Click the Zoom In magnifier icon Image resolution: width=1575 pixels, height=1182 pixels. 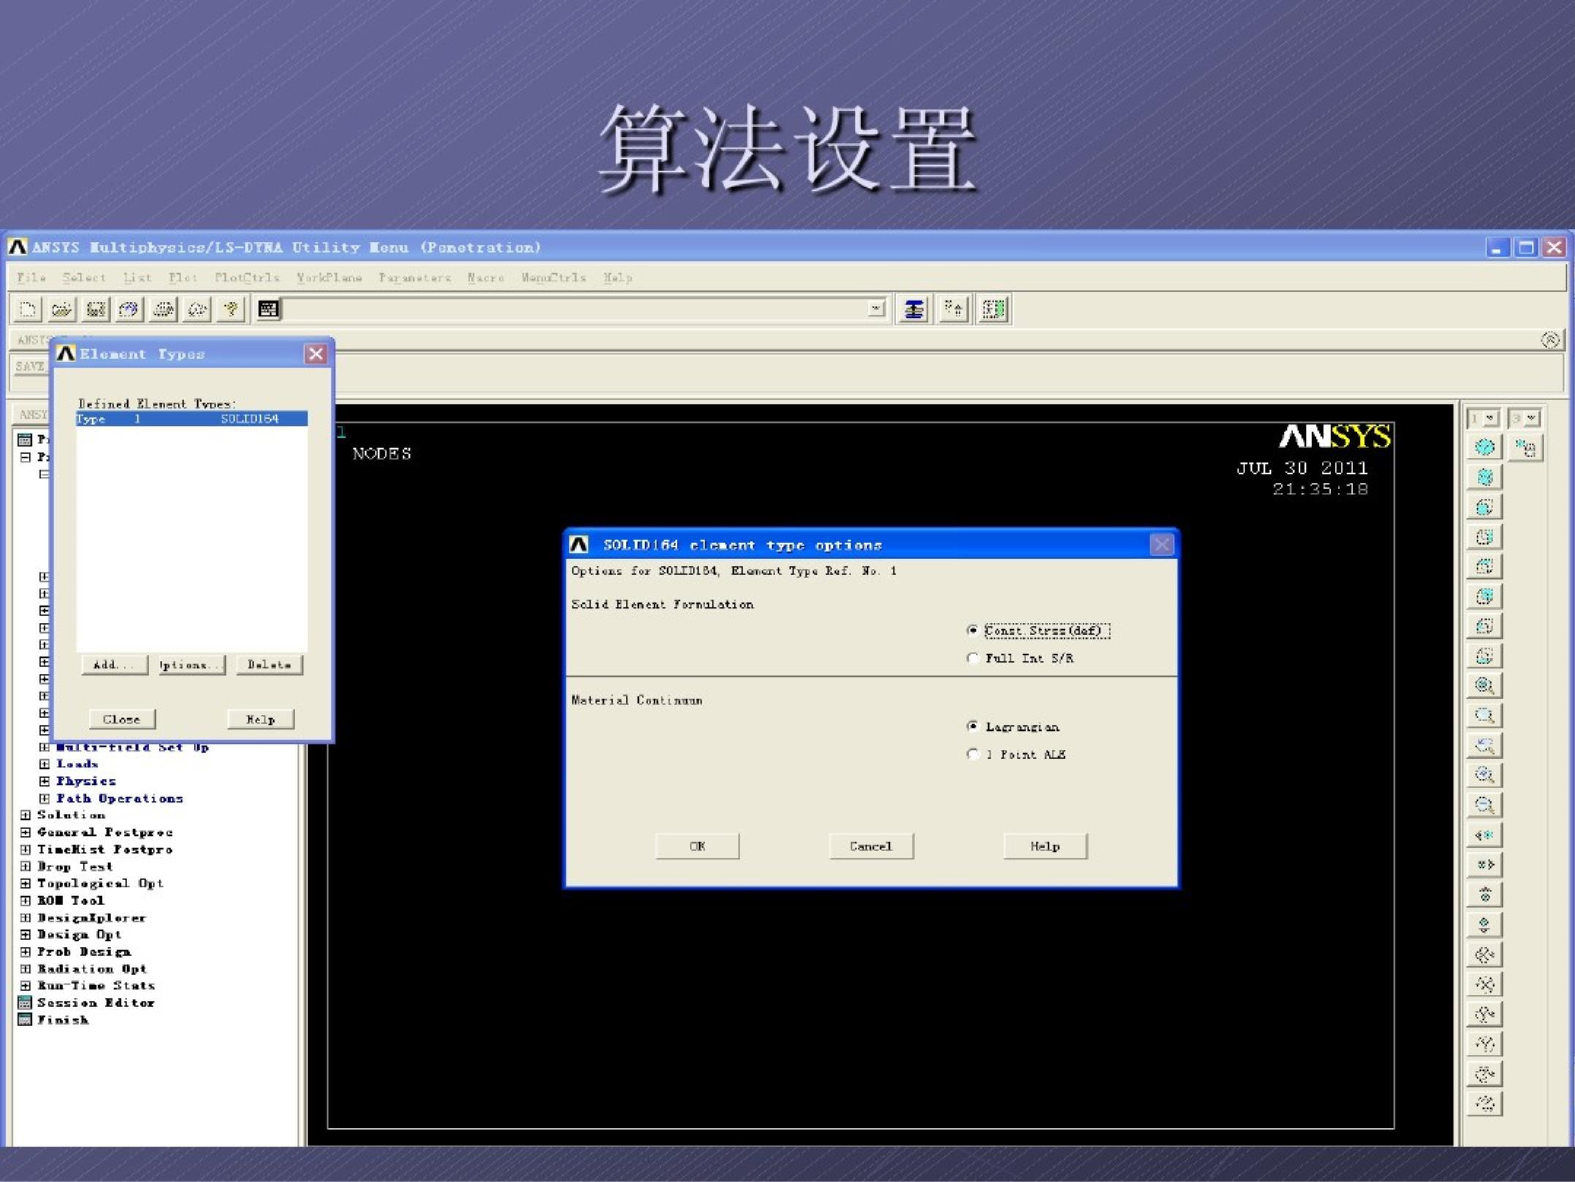(x=1485, y=775)
